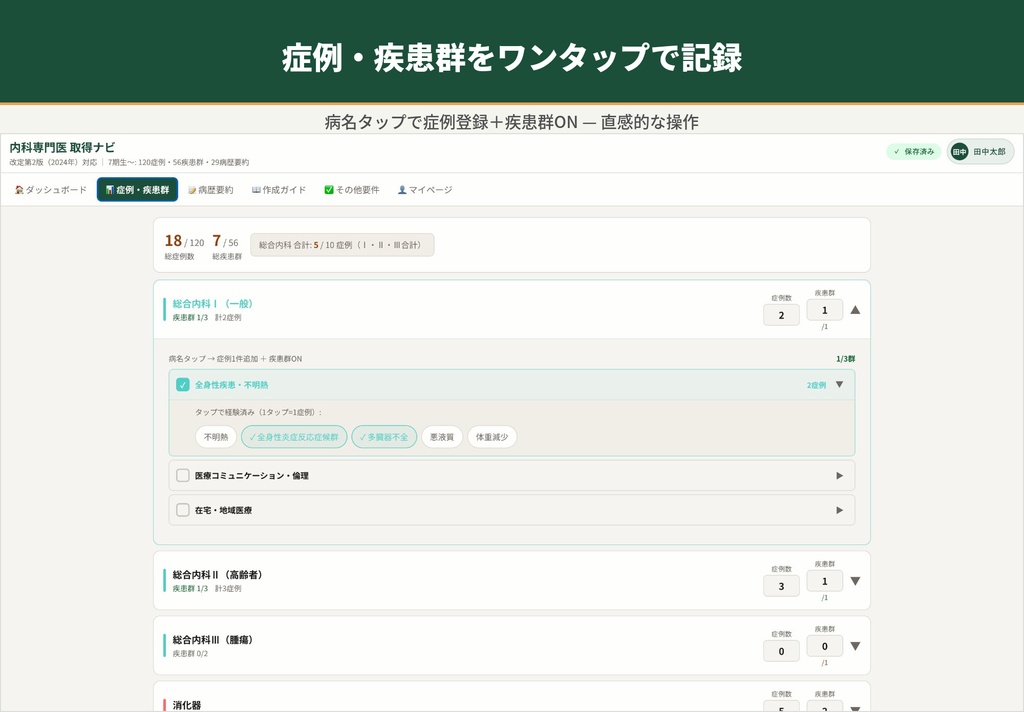The width and height of the screenshot is (1024, 712).
Task: Expand the 医療コミュニケーション・倫理 row arrow
Action: 840,475
